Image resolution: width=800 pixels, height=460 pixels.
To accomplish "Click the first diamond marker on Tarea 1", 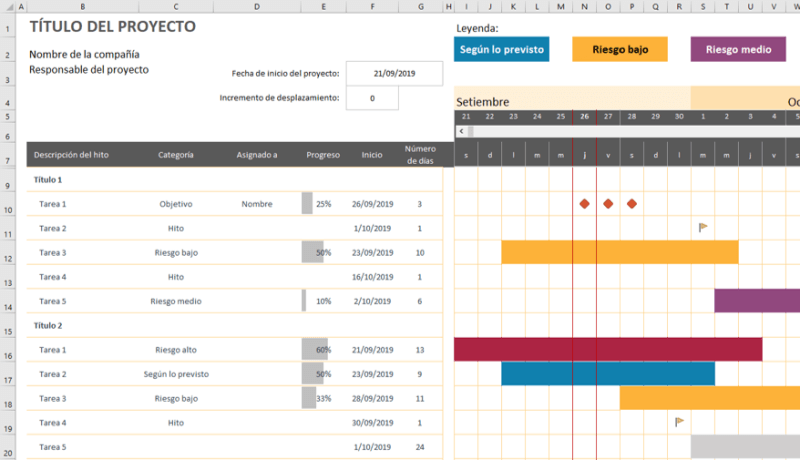I will click(x=584, y=204).
